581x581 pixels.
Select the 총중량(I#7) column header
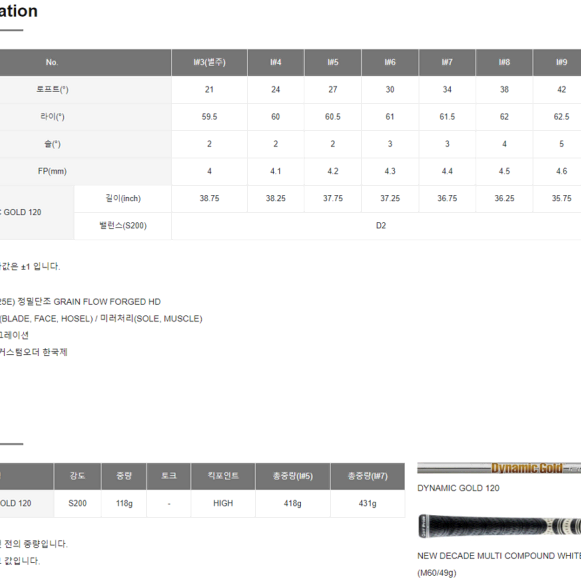point(368,476)
